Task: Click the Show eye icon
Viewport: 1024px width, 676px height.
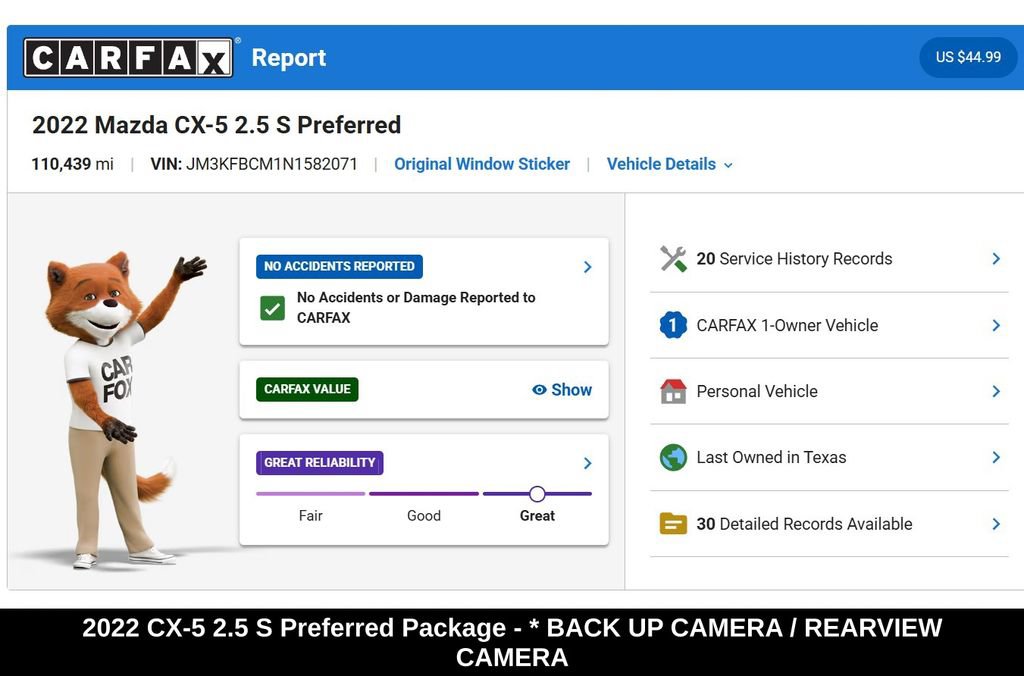Action: [x=539, y=390]
